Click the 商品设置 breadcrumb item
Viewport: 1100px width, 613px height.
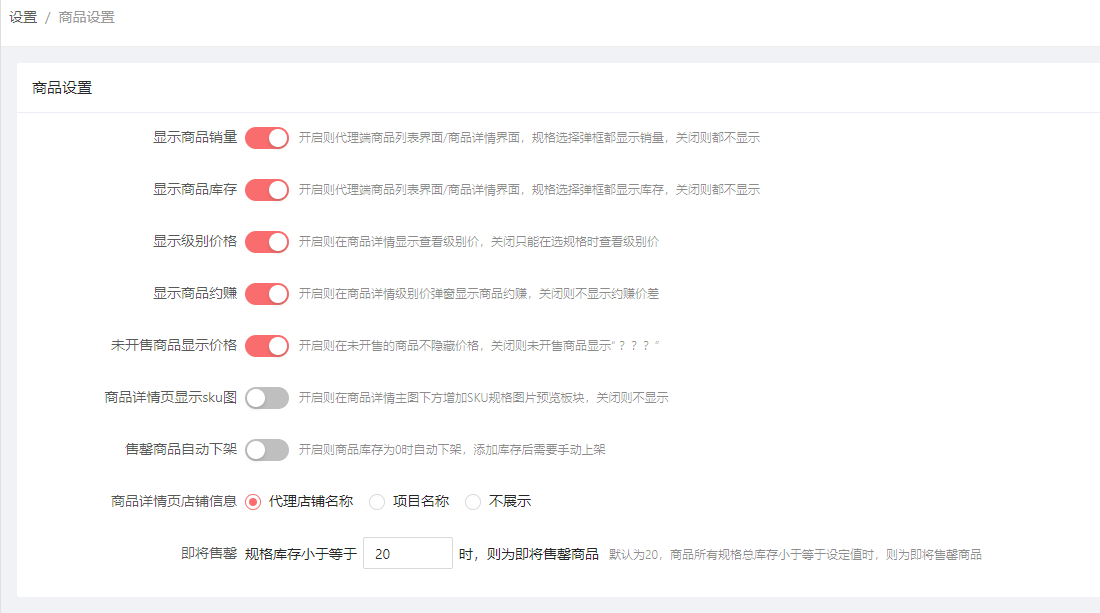pyautogui.click(x=87, y=17)
